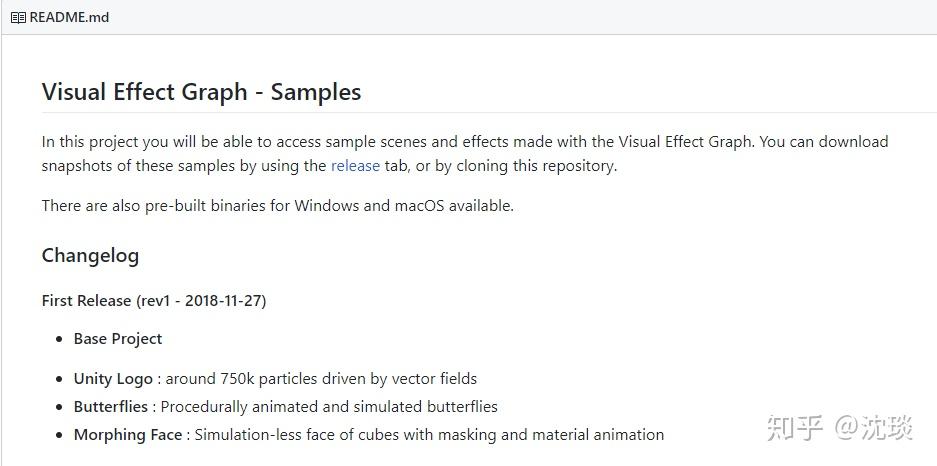Image resolution: width=937 pixels, height=466 pixels.
Task: Click the '750k particles' description text
Action: (320, 379)
